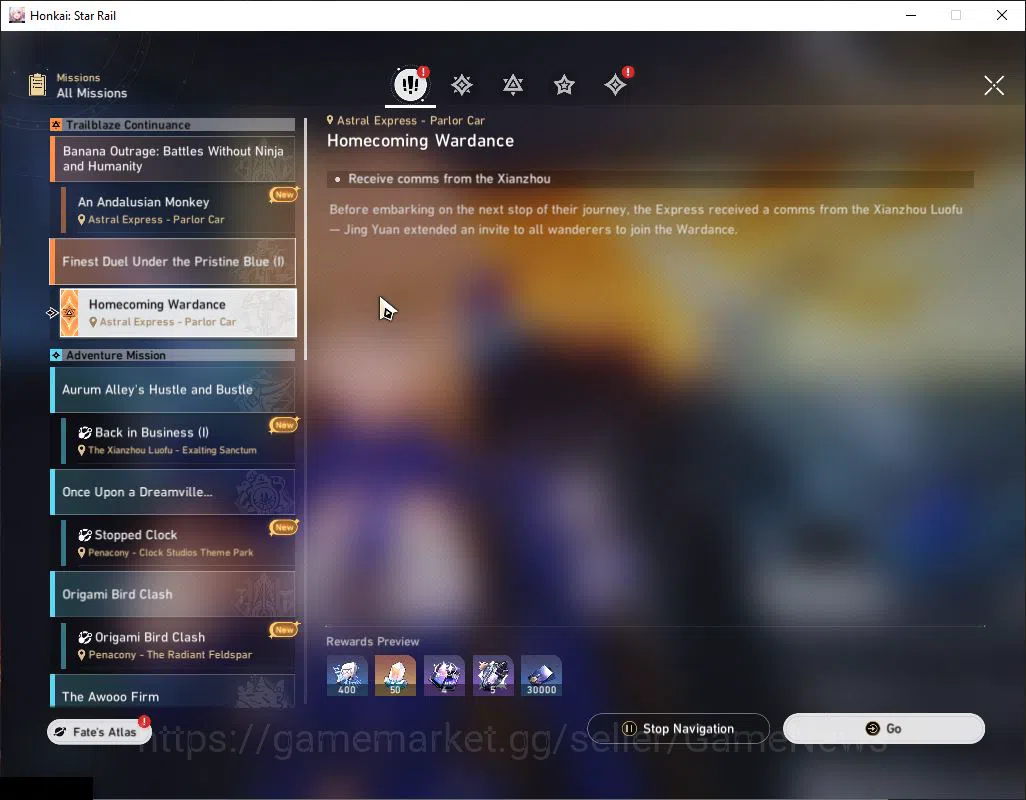Select Once Upon a Dreamville mission group

coord(173,492)
